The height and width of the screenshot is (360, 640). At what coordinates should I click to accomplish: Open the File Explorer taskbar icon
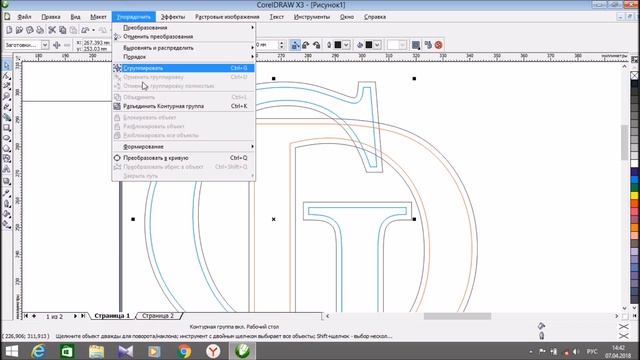click(96, 351)
